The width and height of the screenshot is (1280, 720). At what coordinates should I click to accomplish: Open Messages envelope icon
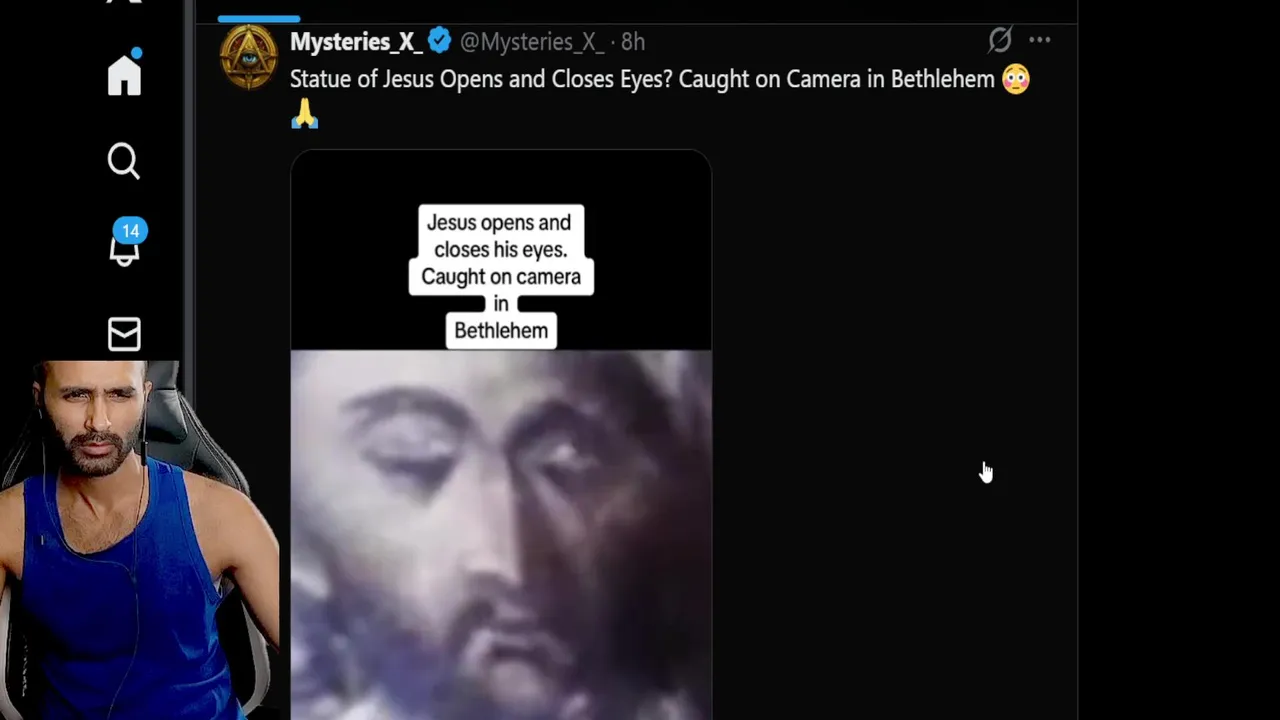124,334
